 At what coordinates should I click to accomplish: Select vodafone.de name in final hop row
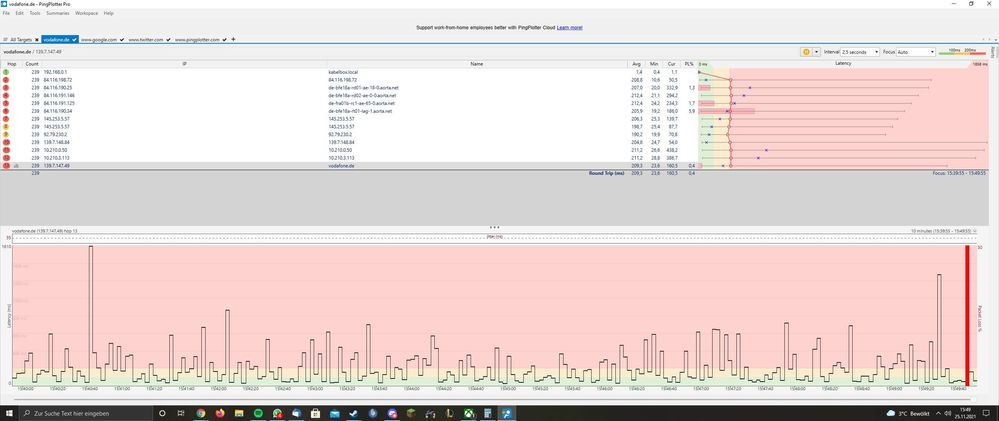pos(341,166)
